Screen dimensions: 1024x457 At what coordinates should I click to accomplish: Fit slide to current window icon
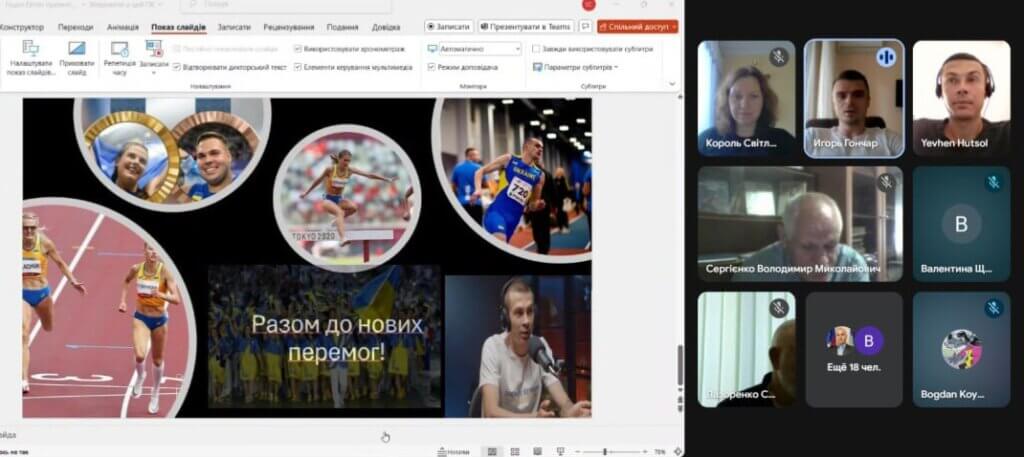tap(678, 451)
